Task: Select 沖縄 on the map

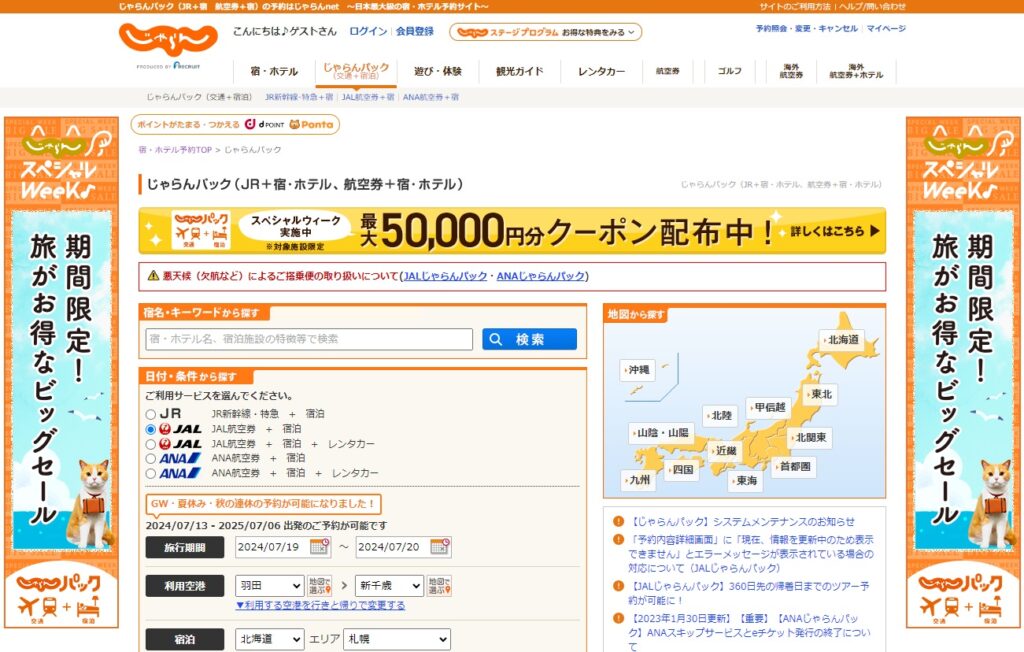Action: [x=637, y=370]
